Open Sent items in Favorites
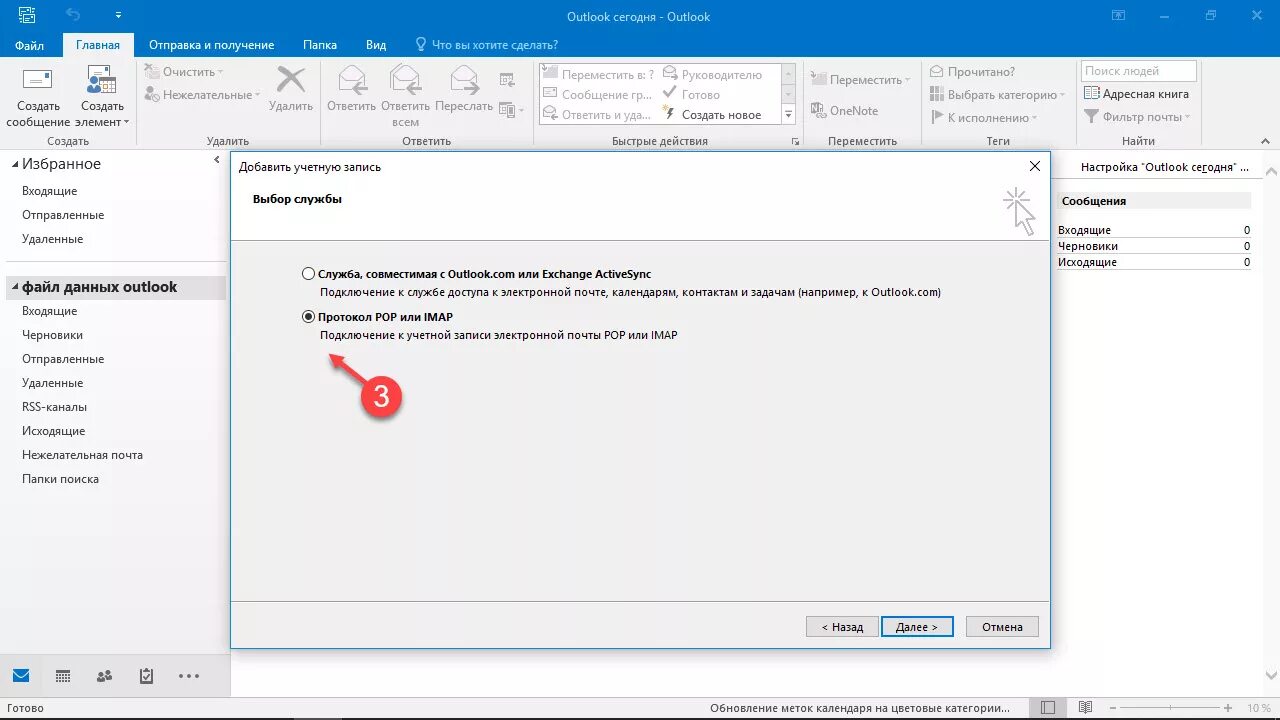1280x720 pixels. point(63,215)
